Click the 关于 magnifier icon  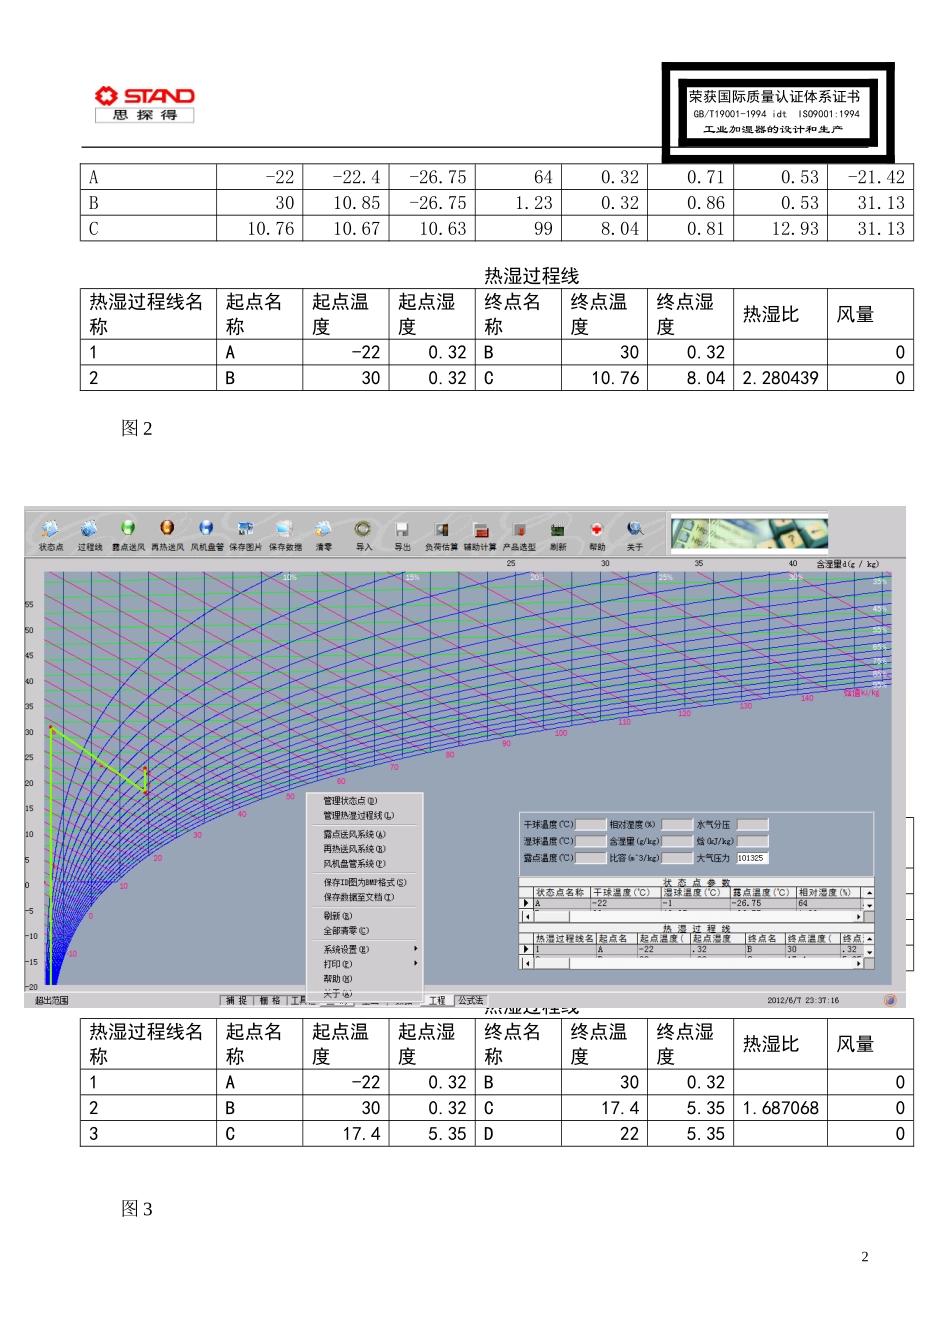tap(635, 529)
